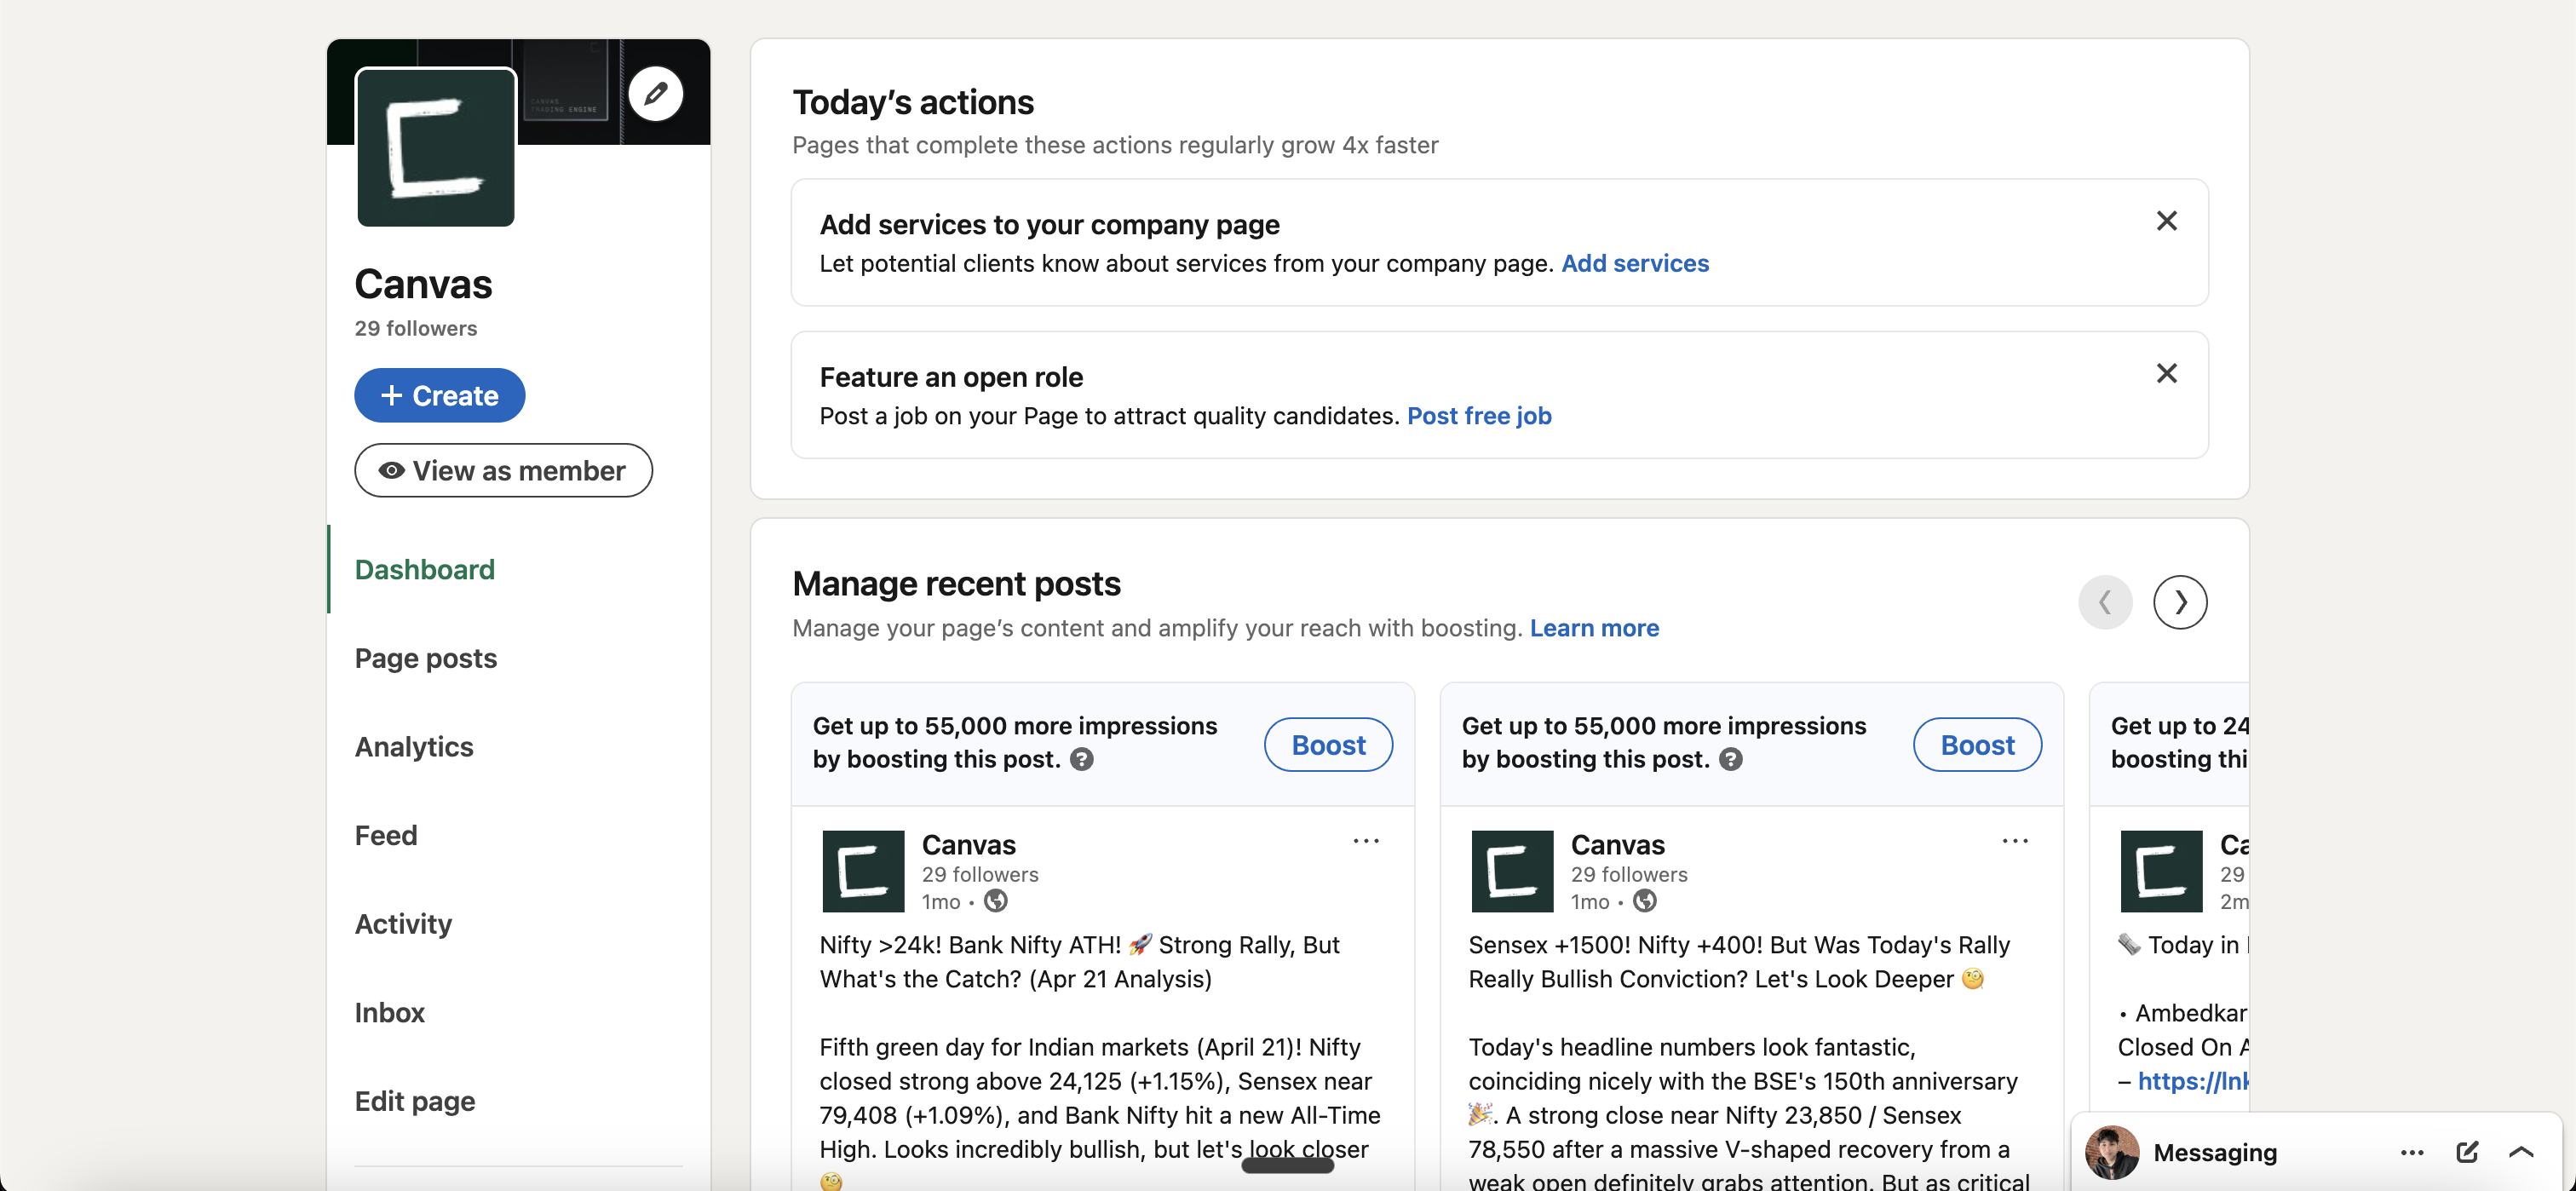Select Feed in the sidebar
Image resolution: width=2576 pixels, height=1191 pixels.
386,835
